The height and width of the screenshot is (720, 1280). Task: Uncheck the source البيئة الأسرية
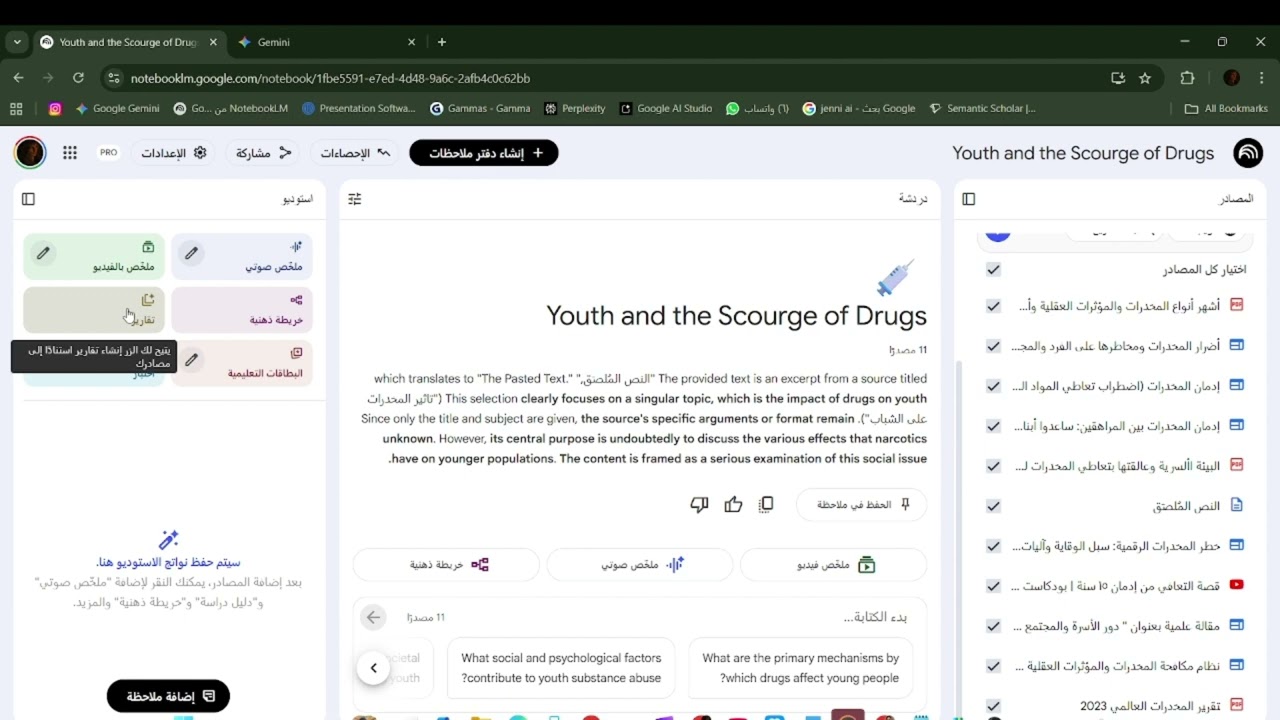(993, 466)
